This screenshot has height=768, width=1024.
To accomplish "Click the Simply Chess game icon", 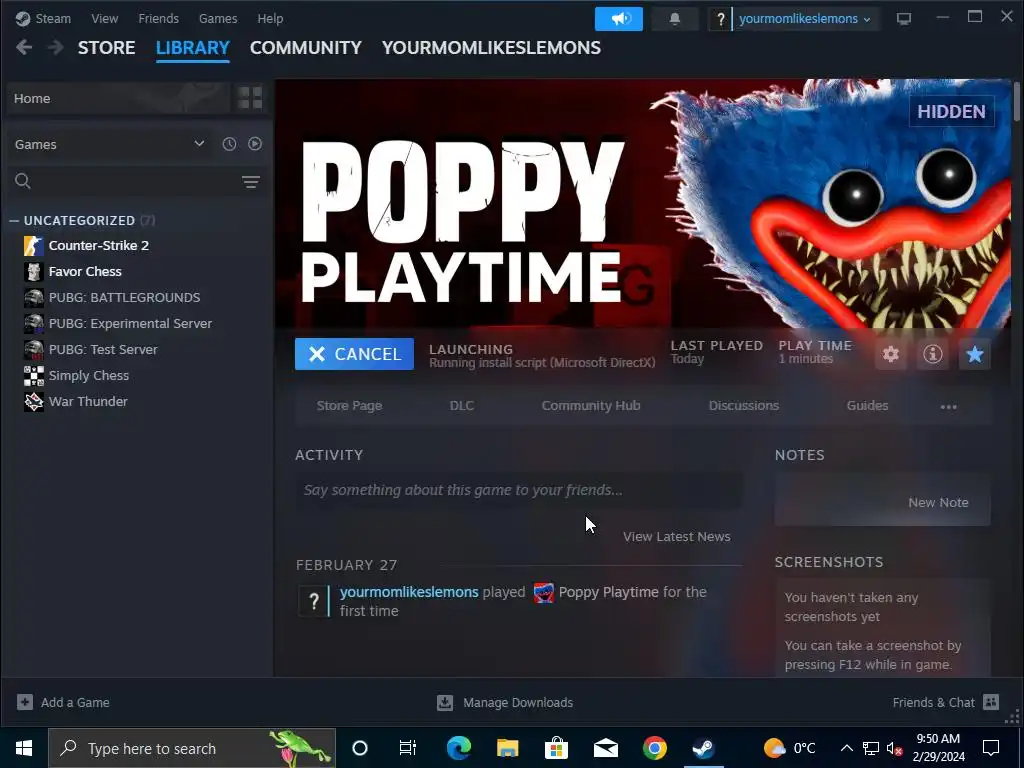I will point(34,376).
